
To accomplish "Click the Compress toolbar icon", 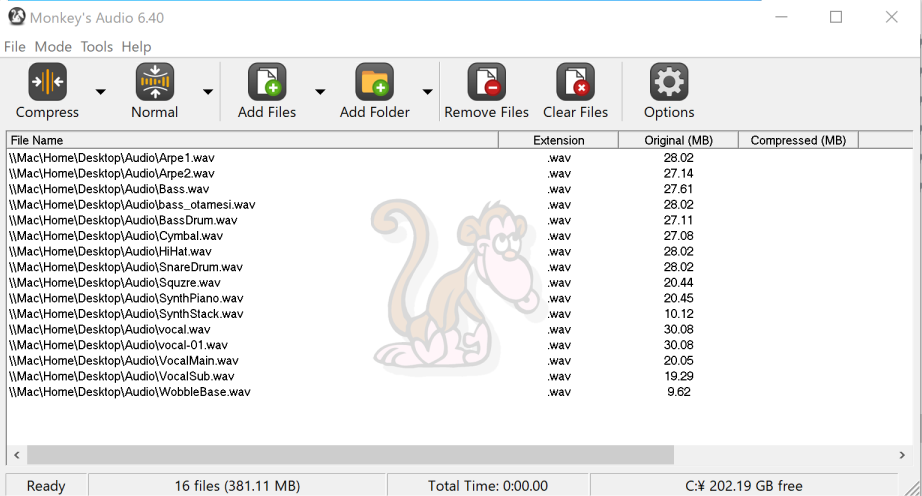I will point(47,82).
